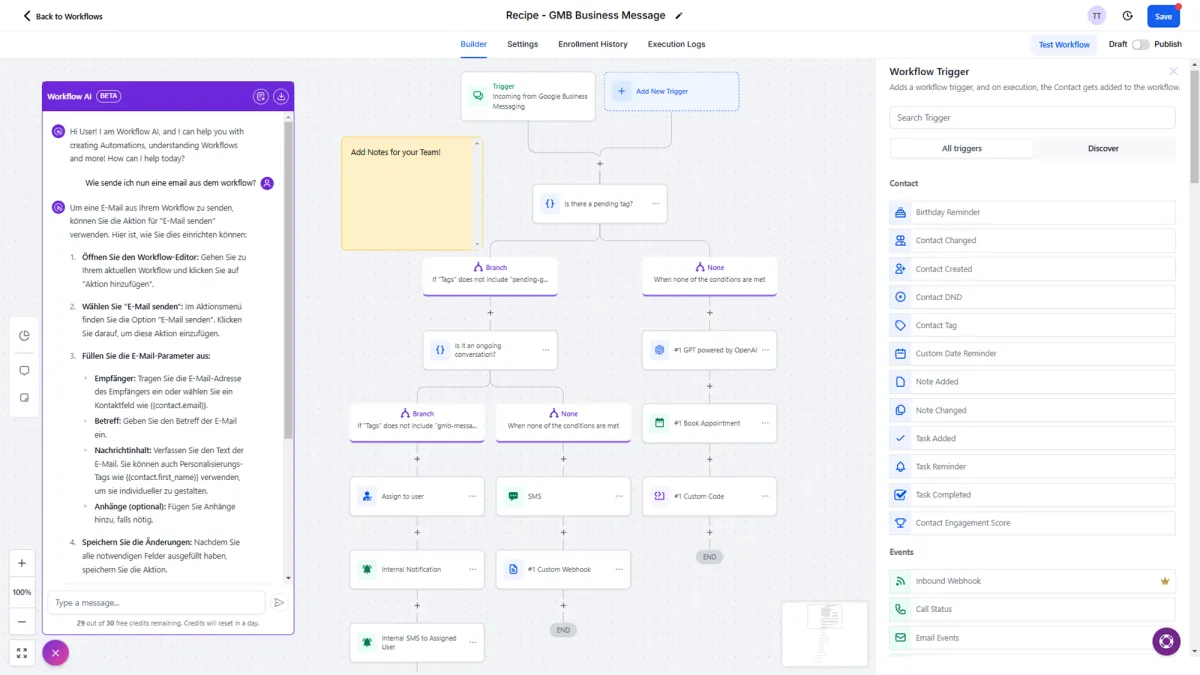Open options menu on 'Is there a pending tag?' node

pos(656,203)
